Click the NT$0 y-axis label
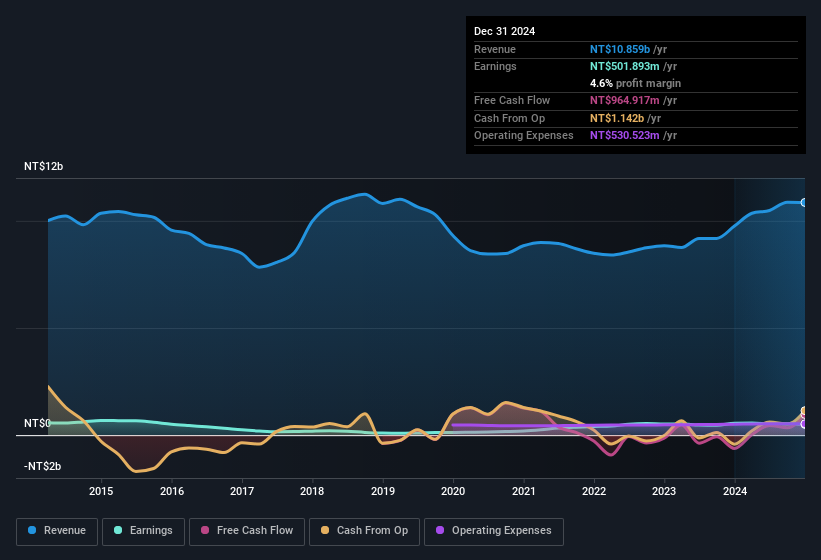 (x=37, y=423)
